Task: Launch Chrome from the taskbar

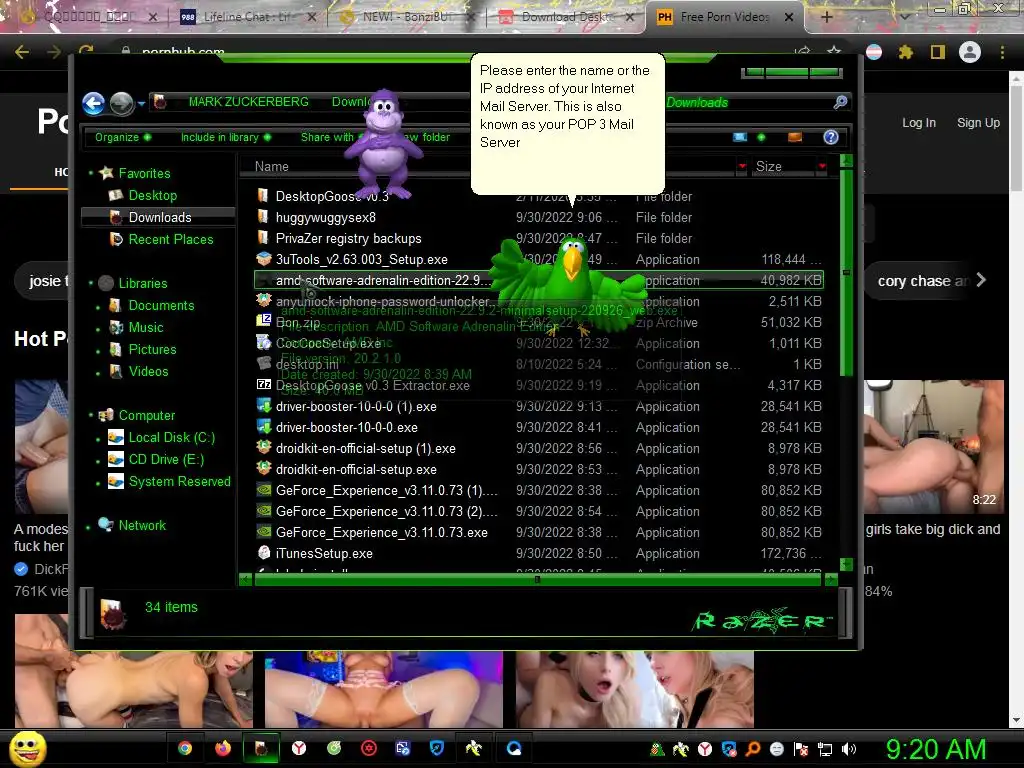Action: tap(185, 748)
